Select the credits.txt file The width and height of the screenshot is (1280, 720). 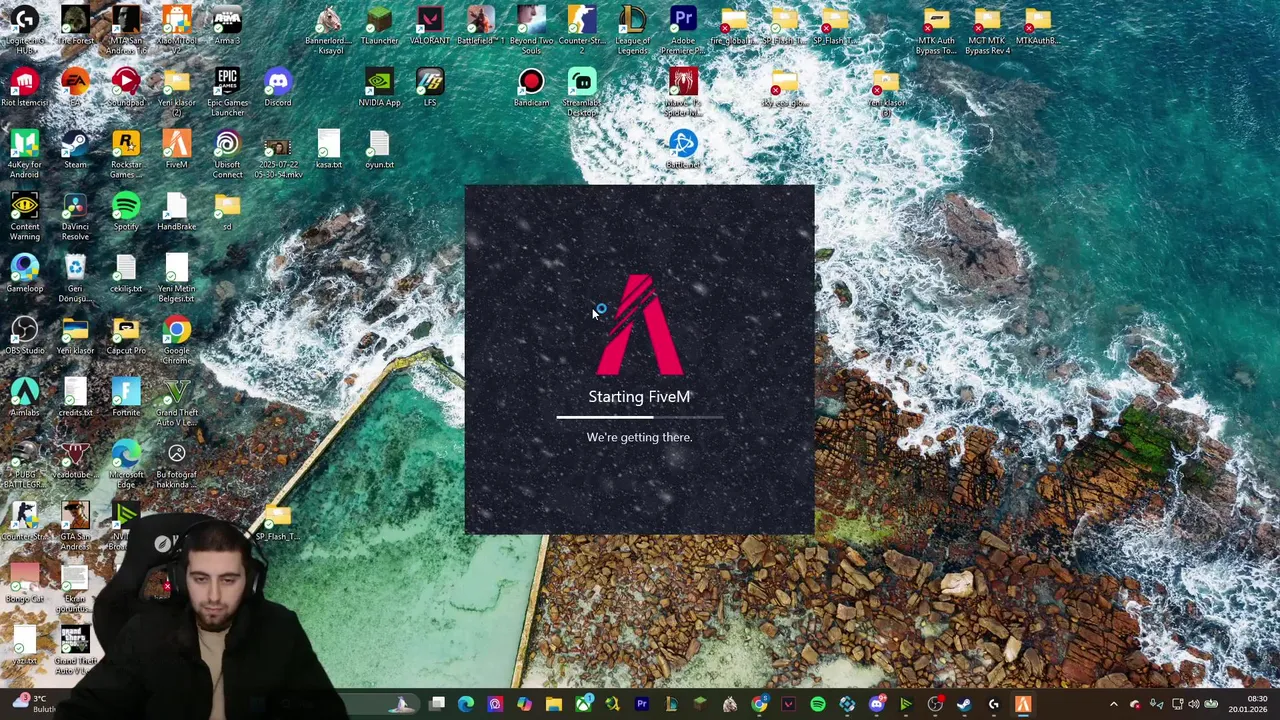point(75,398)
